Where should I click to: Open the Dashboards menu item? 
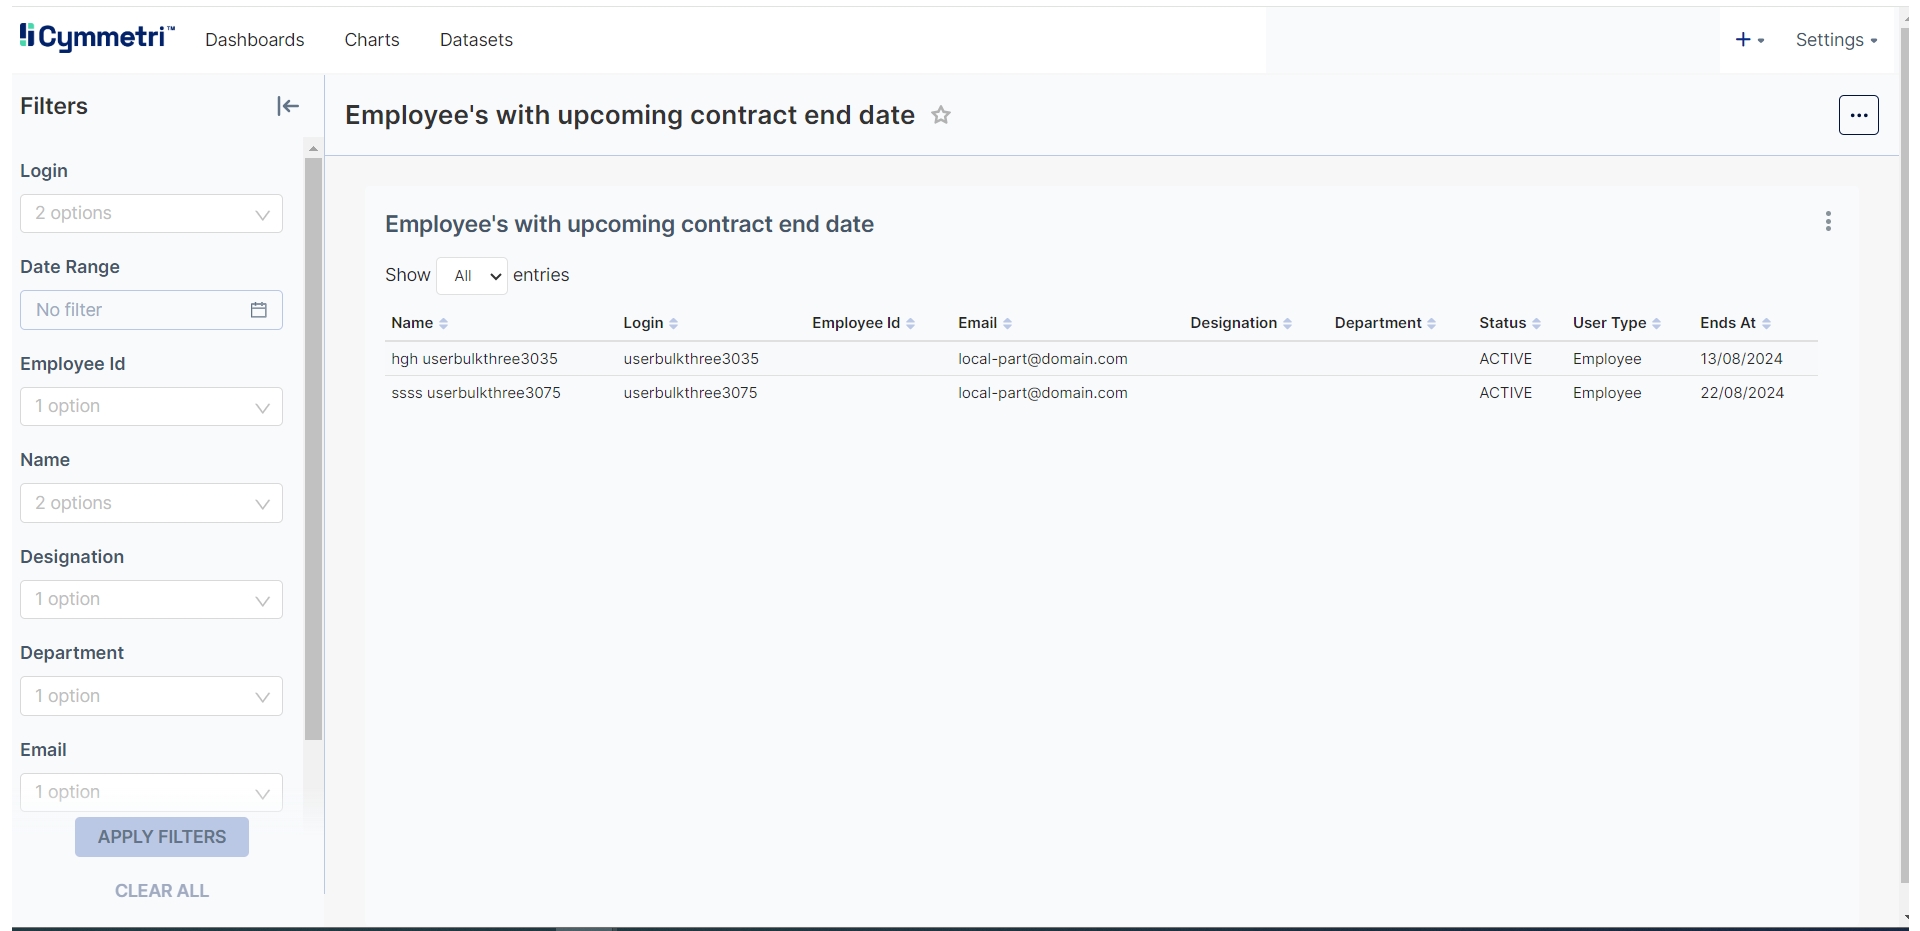coord(255,40)
